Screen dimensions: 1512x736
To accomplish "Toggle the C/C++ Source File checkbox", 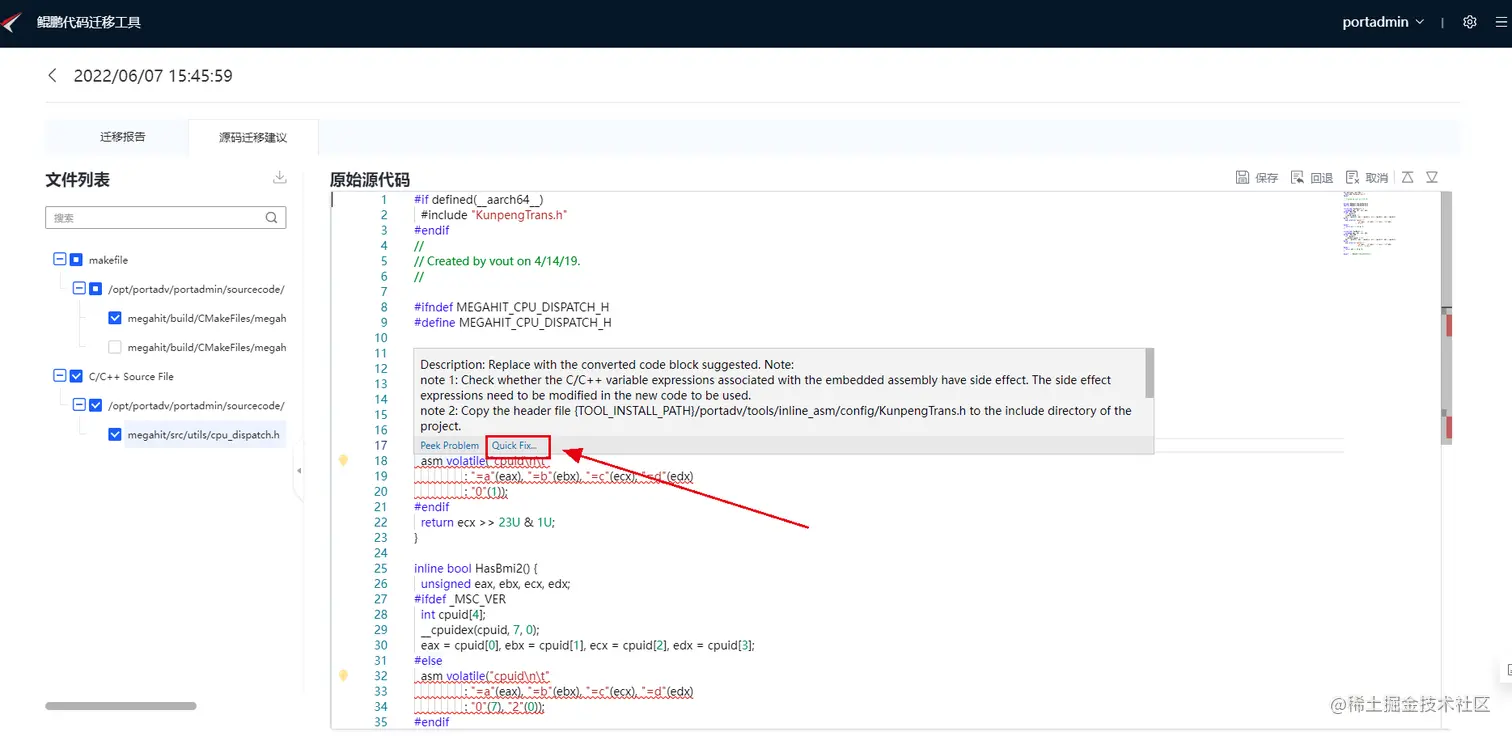I will coord(76,376).
